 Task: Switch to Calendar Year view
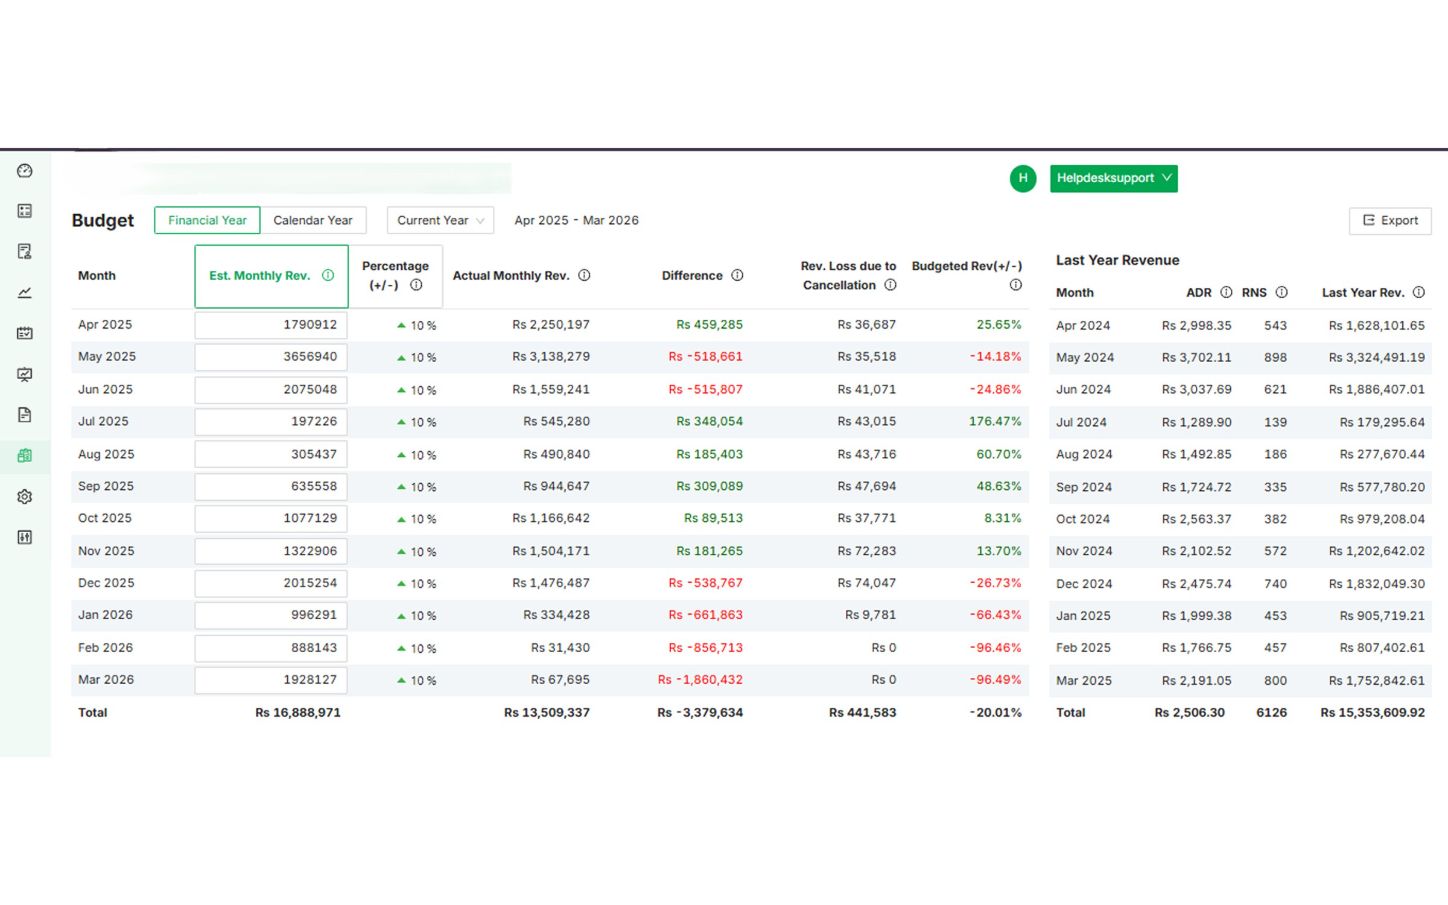[x=313, y=221]
